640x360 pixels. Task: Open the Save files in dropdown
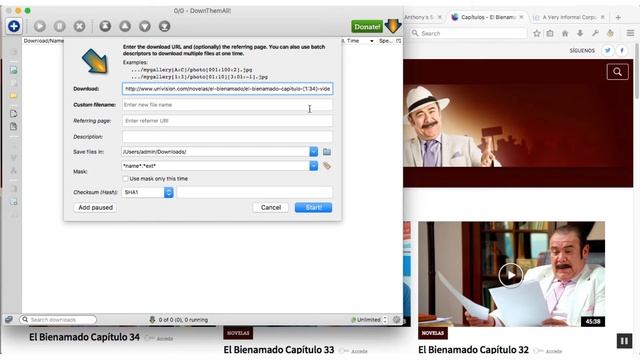pyautogui.click(x=313, y=152)
